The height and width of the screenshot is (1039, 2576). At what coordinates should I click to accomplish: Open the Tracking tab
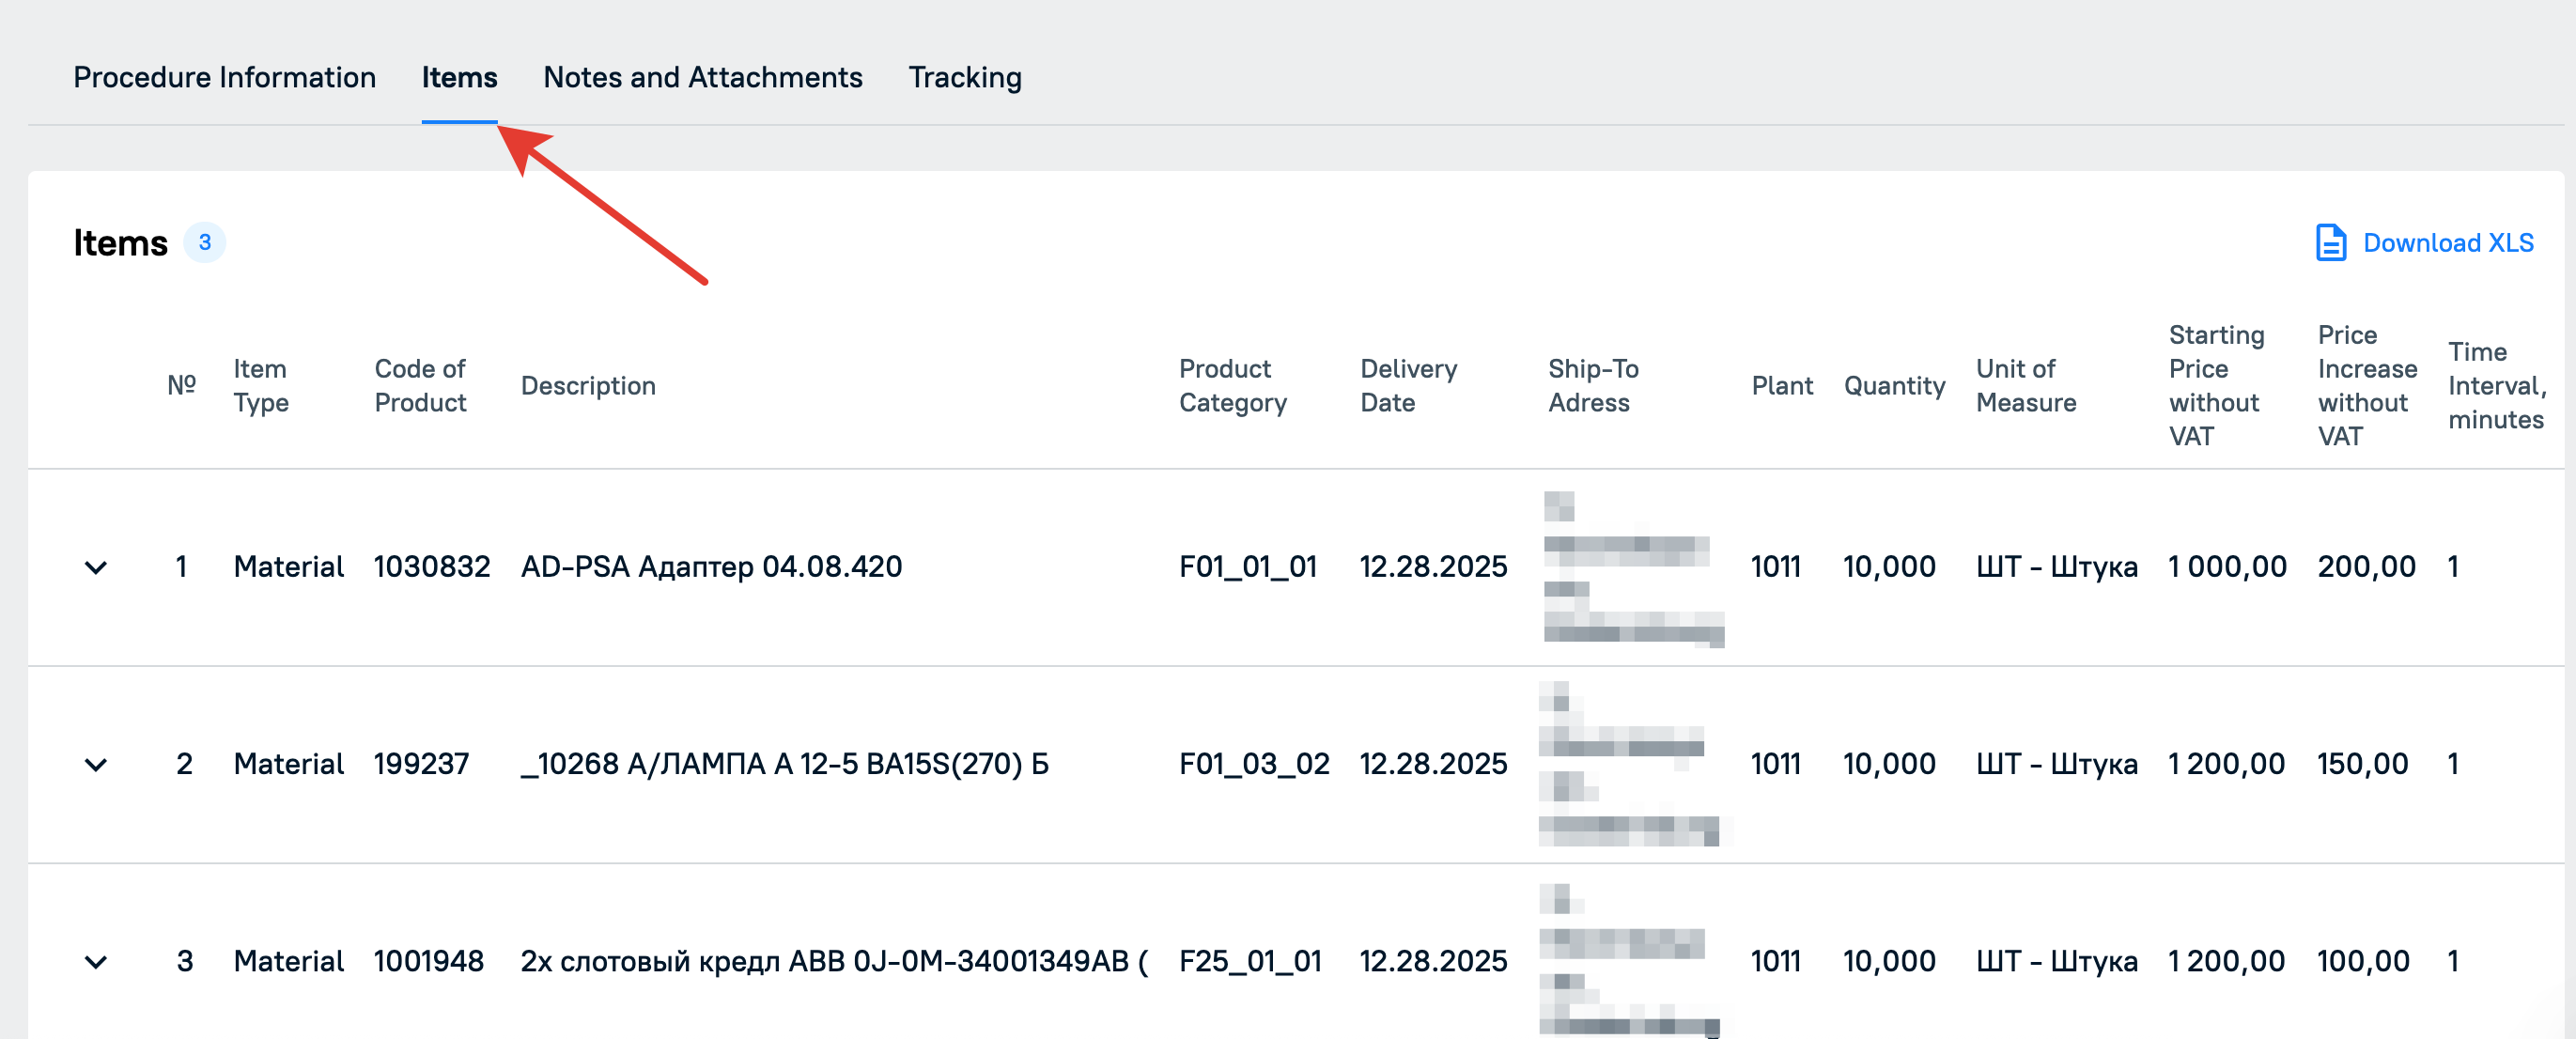[x=965, y=77]
